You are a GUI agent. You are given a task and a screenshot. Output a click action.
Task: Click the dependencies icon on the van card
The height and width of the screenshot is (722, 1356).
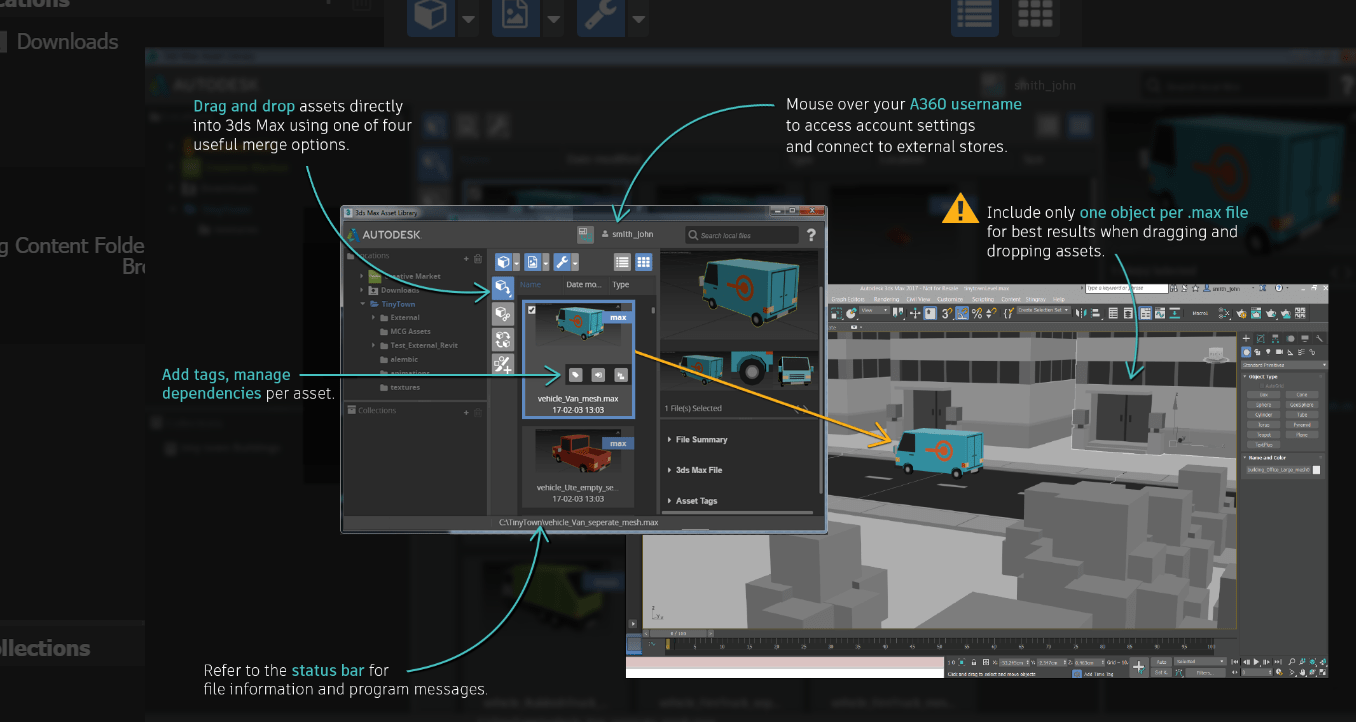coord(621,374)
